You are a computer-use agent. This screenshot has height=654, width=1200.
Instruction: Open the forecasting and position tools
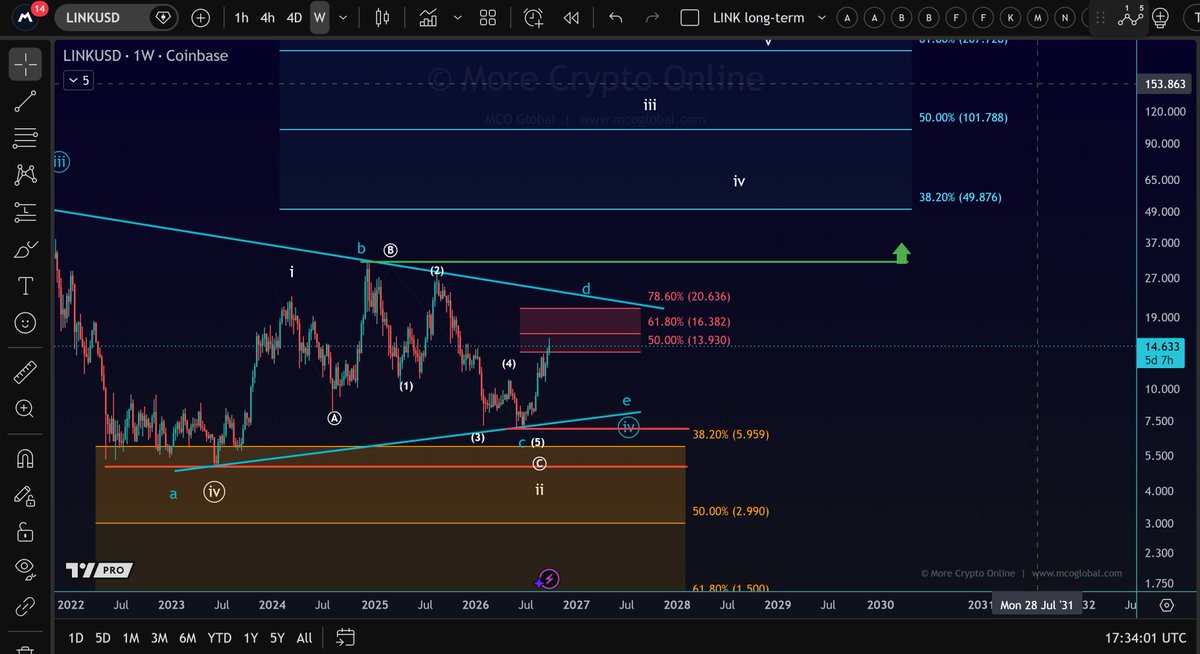(x=25, y=212)
